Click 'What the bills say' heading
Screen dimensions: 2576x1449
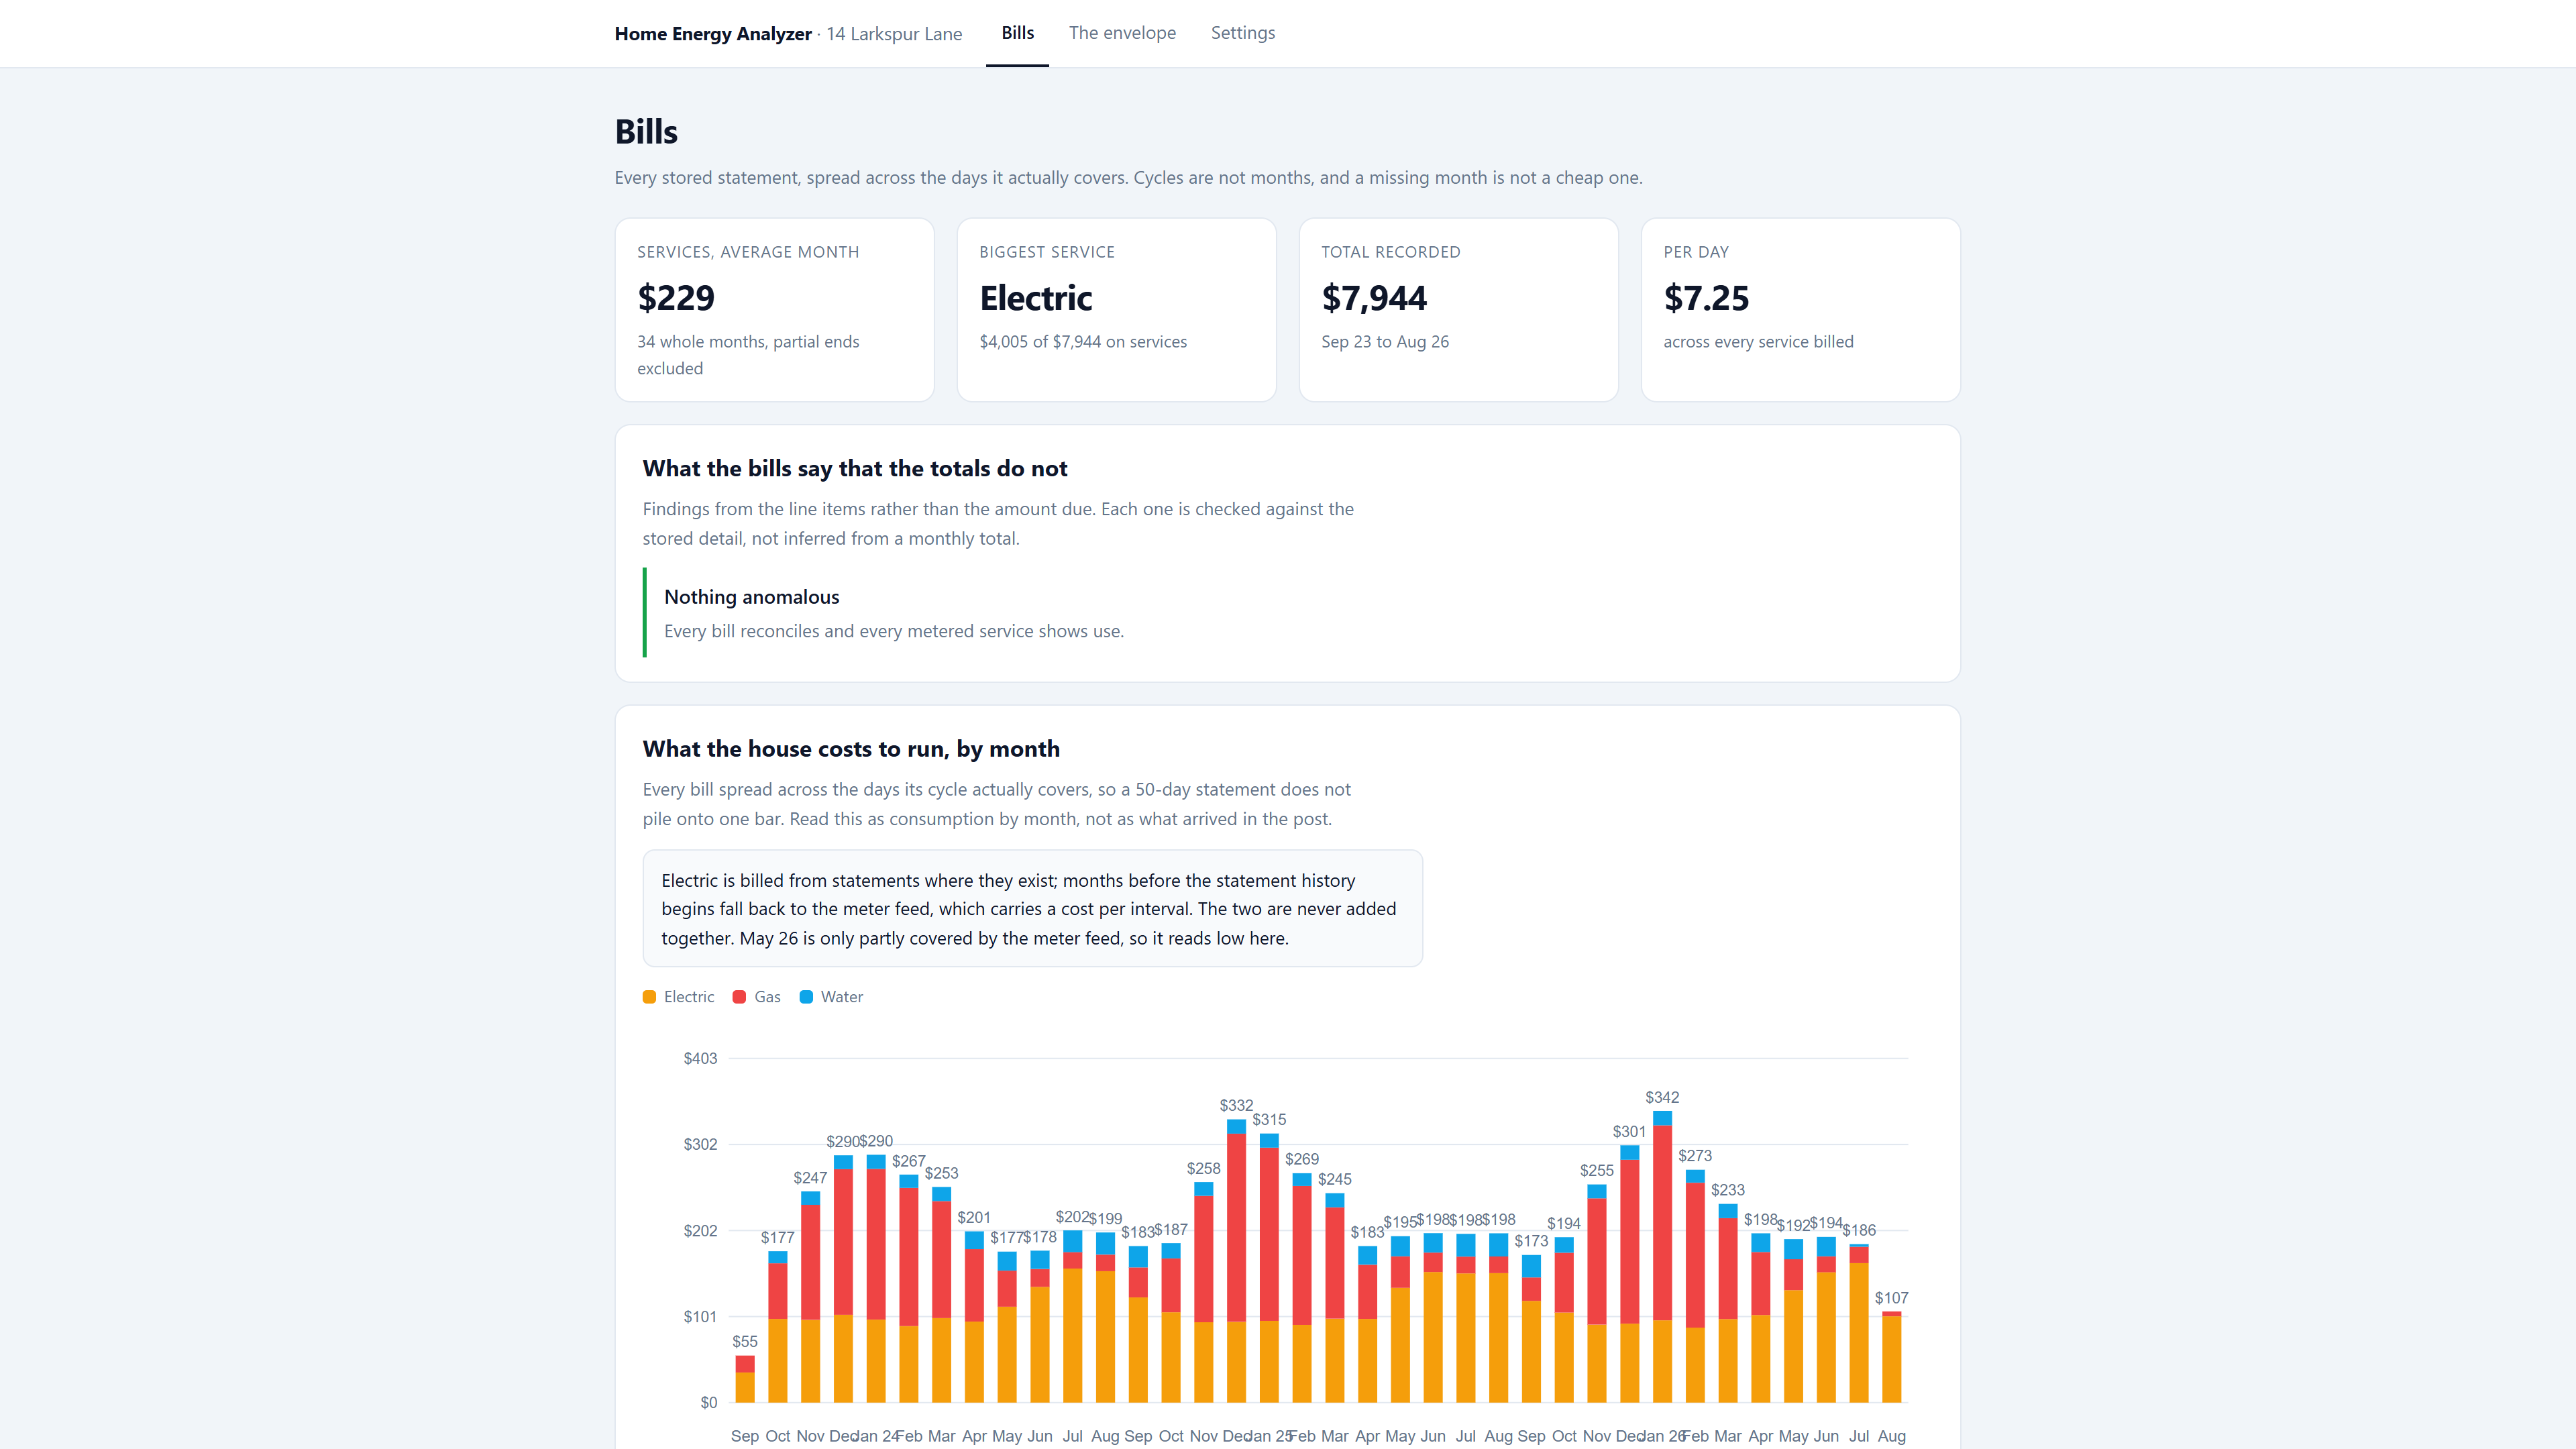pyautogui.click(x=855, y=469)
